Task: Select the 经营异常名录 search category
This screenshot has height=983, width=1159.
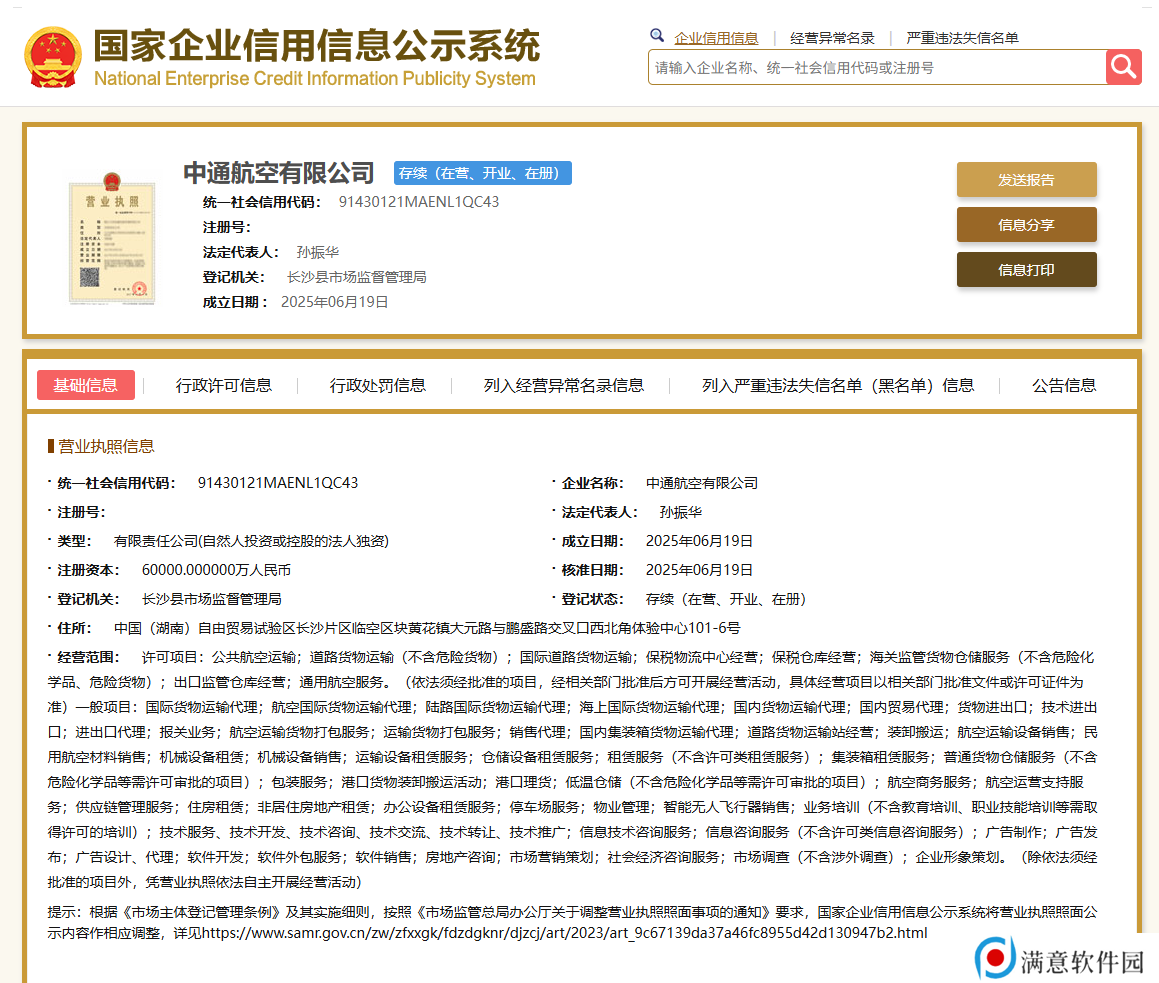Action: [x=832, y=38]
